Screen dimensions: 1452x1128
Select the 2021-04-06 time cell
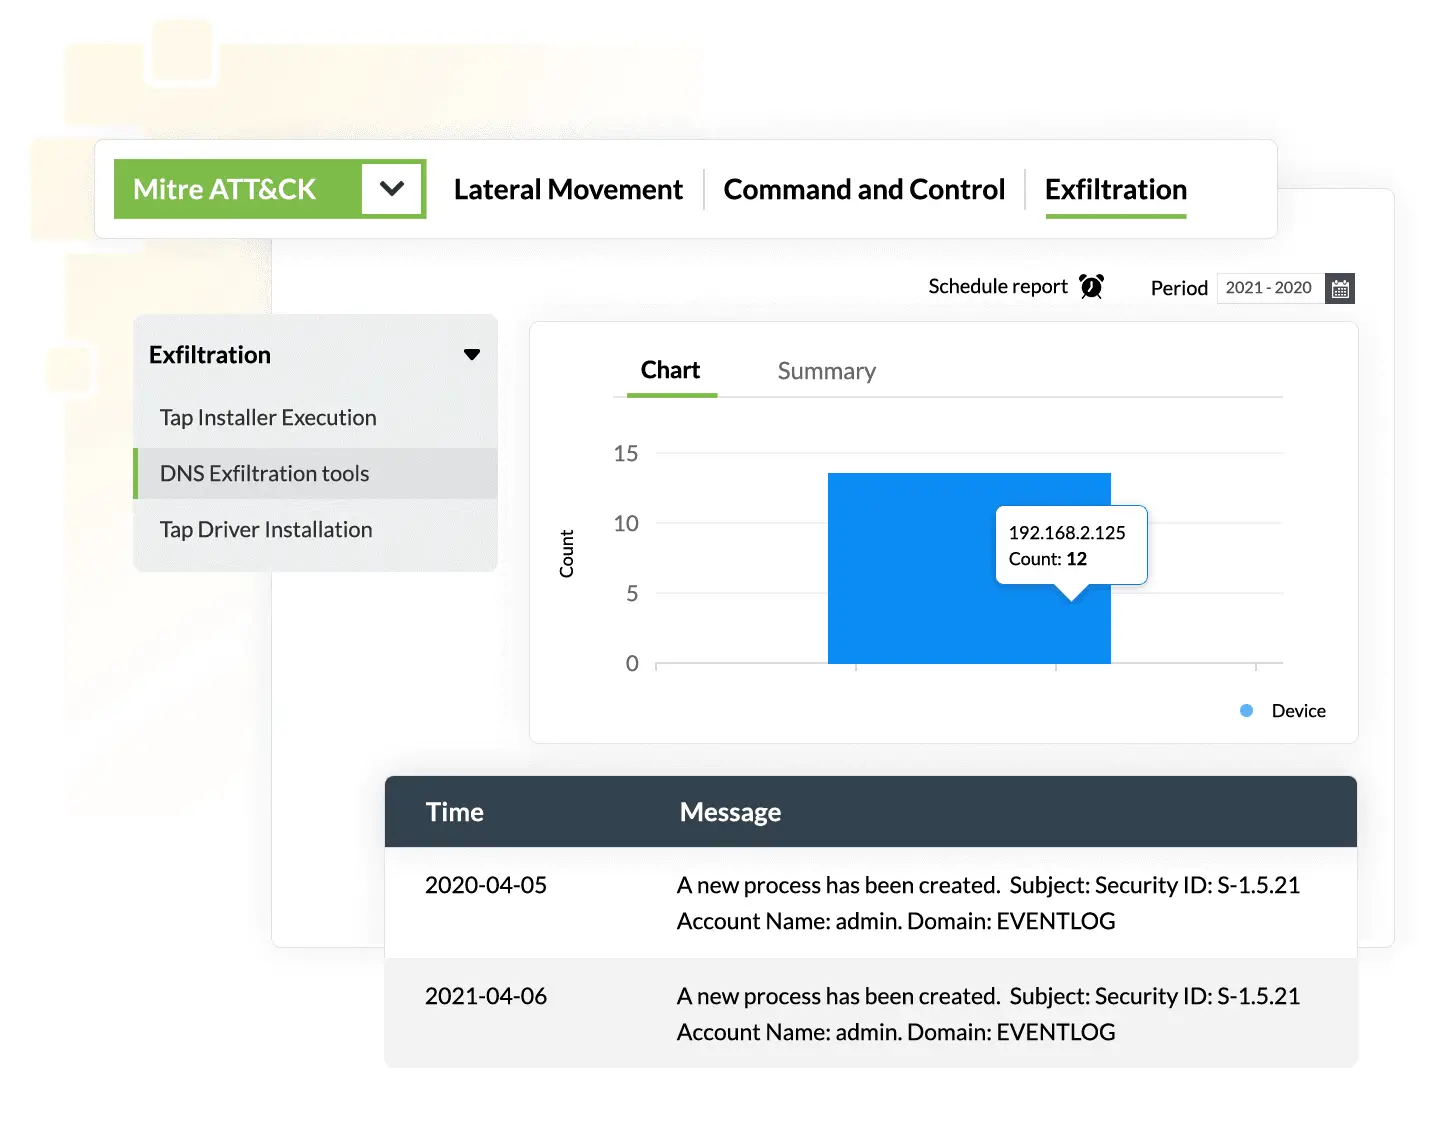pyautogui.click(x=486, y=996)
